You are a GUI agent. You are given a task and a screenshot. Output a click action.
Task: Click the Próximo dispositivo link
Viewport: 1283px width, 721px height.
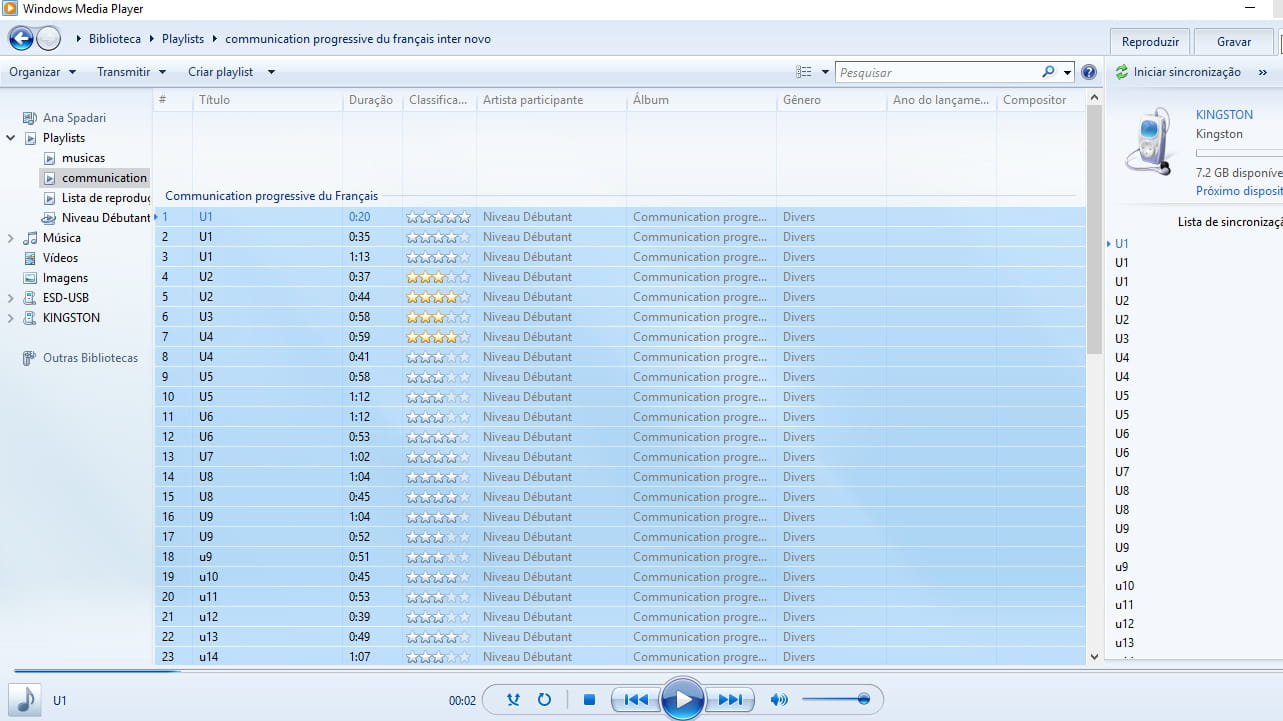click(1238, 191)
